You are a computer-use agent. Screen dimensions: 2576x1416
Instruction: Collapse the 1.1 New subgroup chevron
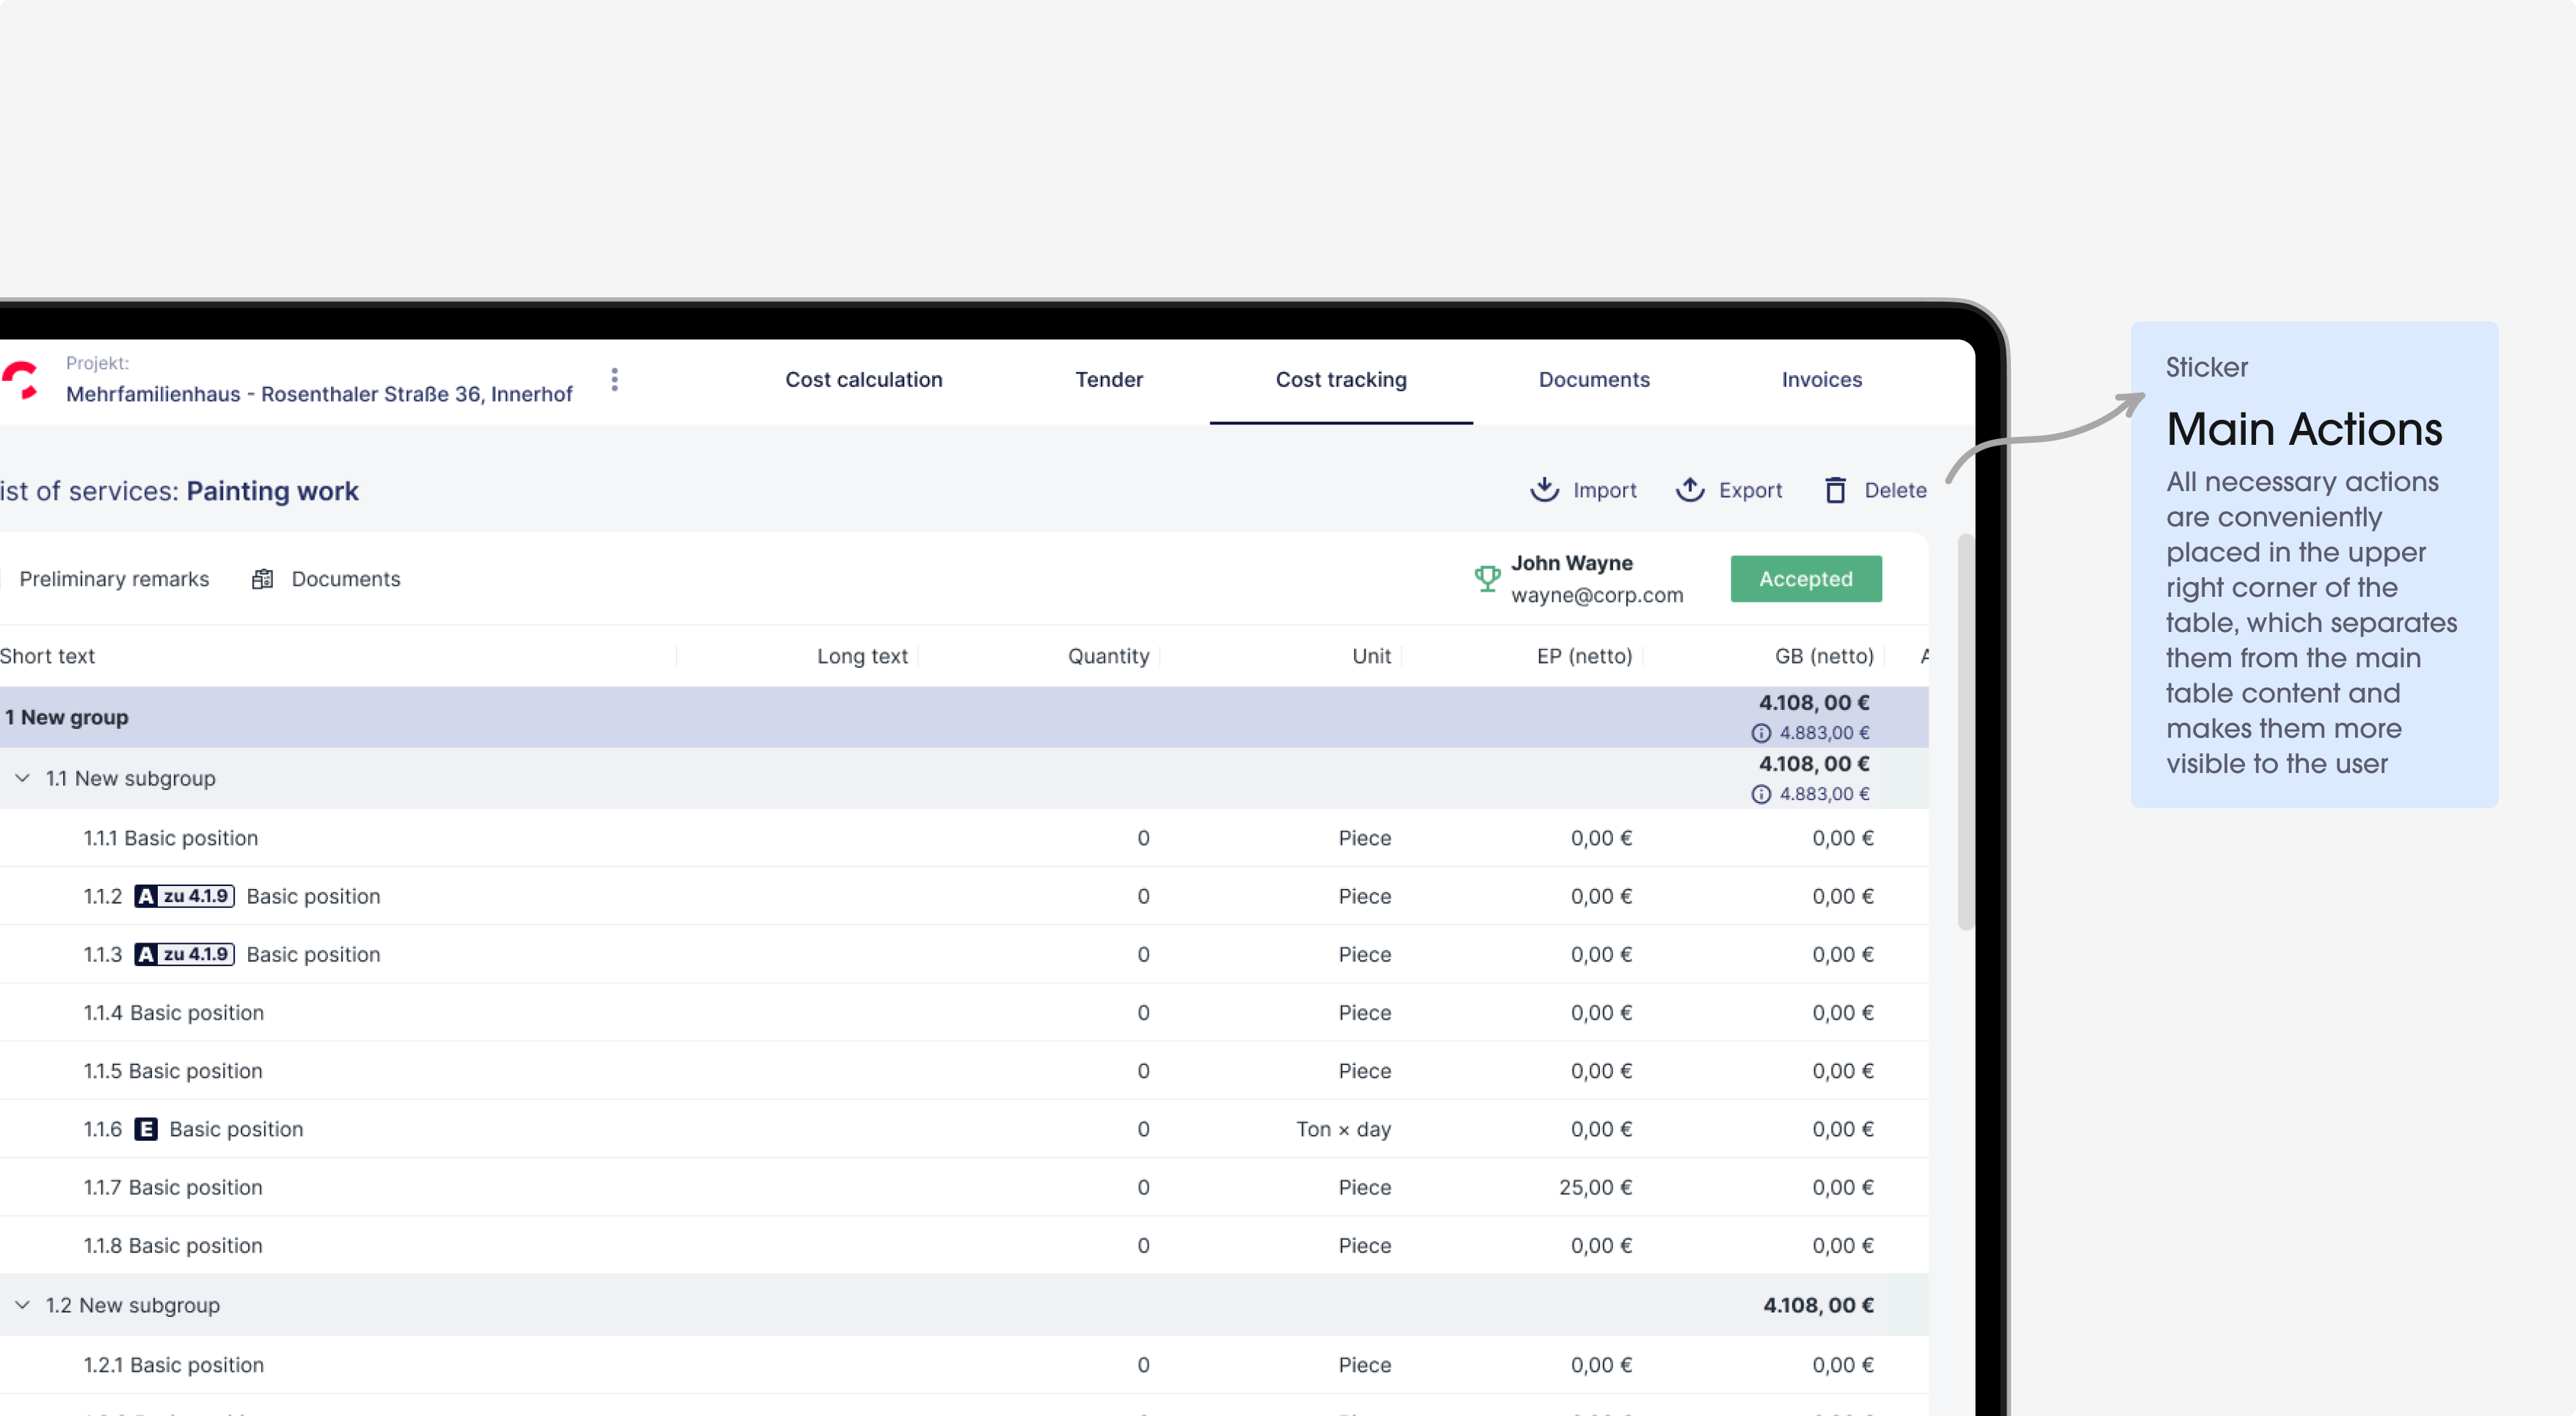(22, 778)
